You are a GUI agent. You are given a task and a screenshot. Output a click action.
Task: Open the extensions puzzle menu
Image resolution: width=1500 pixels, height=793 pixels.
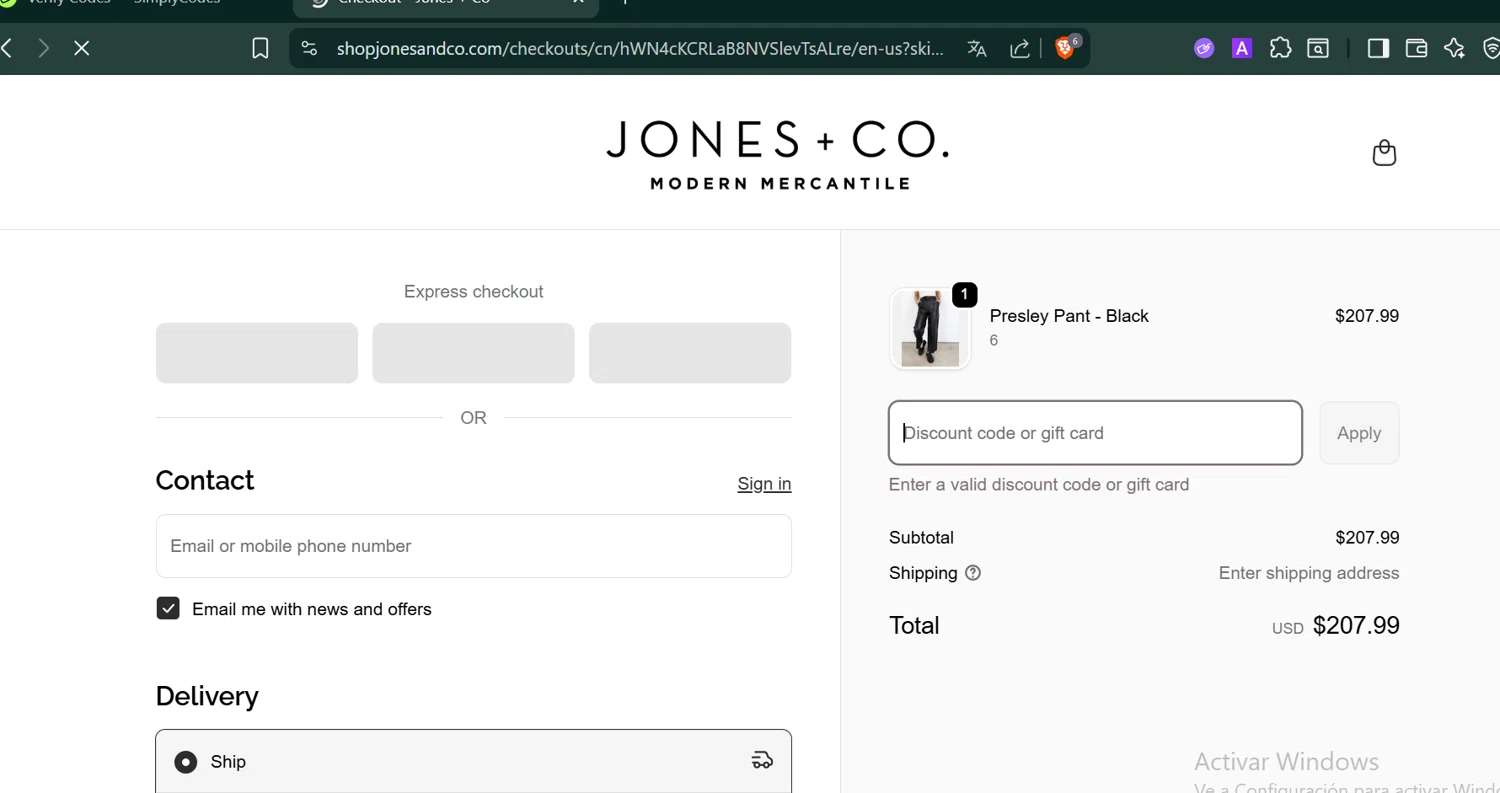pos(1280,48)
